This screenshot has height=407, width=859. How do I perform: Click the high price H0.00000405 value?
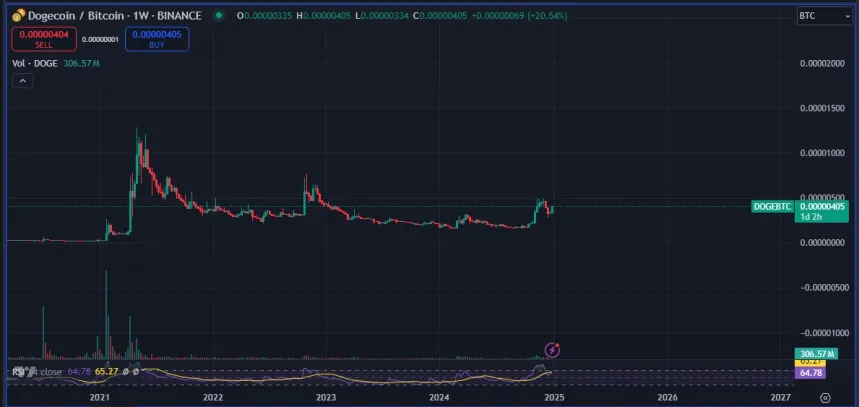pos(323,16)
